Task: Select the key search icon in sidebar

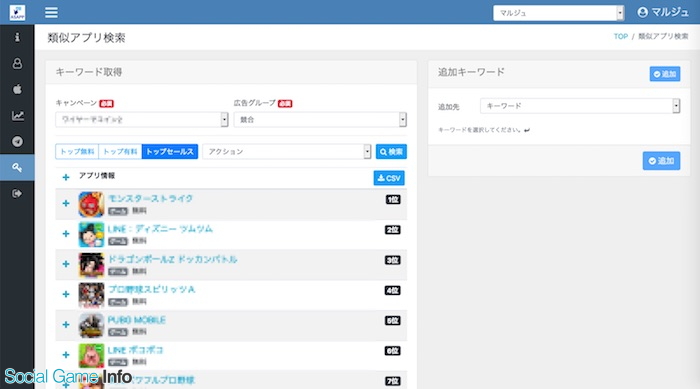Action: click(x=17, y=167)
